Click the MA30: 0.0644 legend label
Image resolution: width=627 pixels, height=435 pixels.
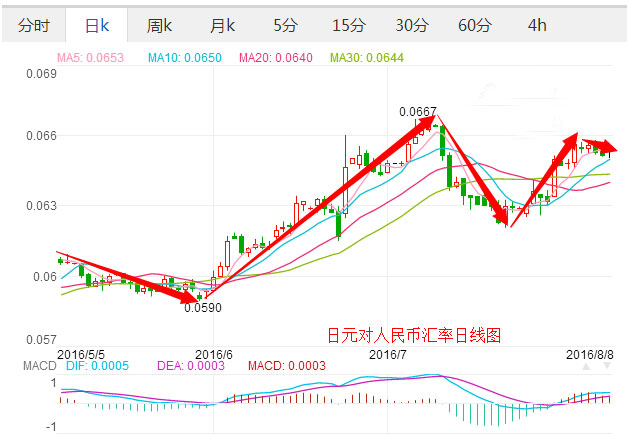pyautogui.click(x=367, y=58)
